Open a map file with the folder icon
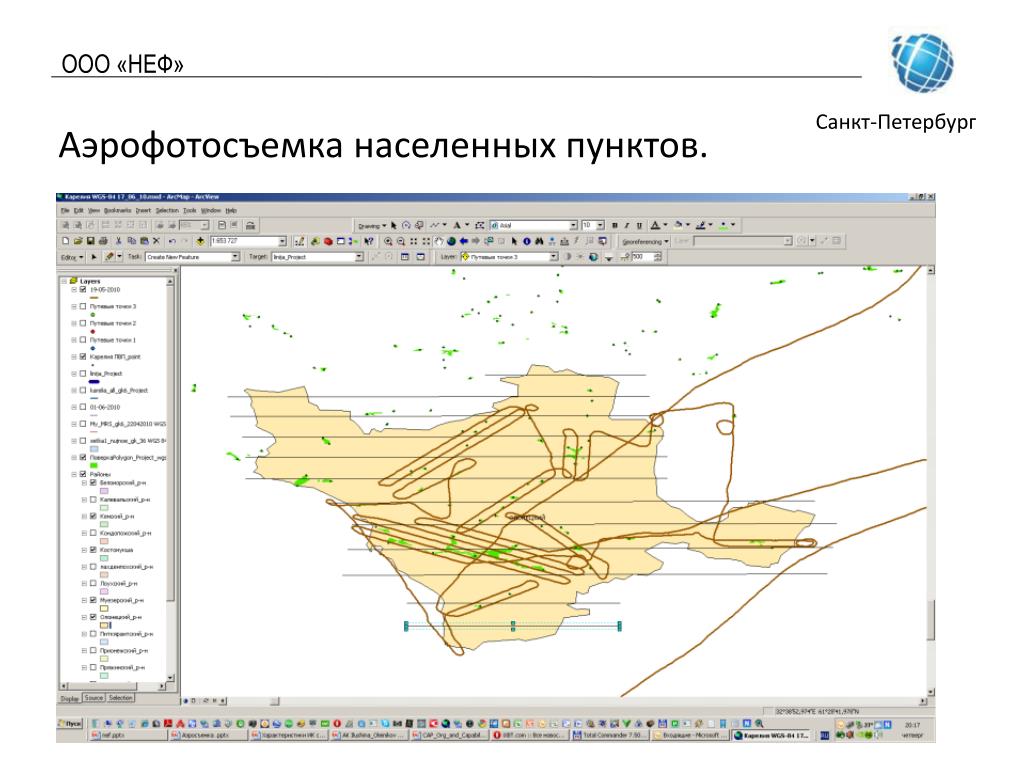1024x768 pixels. point(78,241)
